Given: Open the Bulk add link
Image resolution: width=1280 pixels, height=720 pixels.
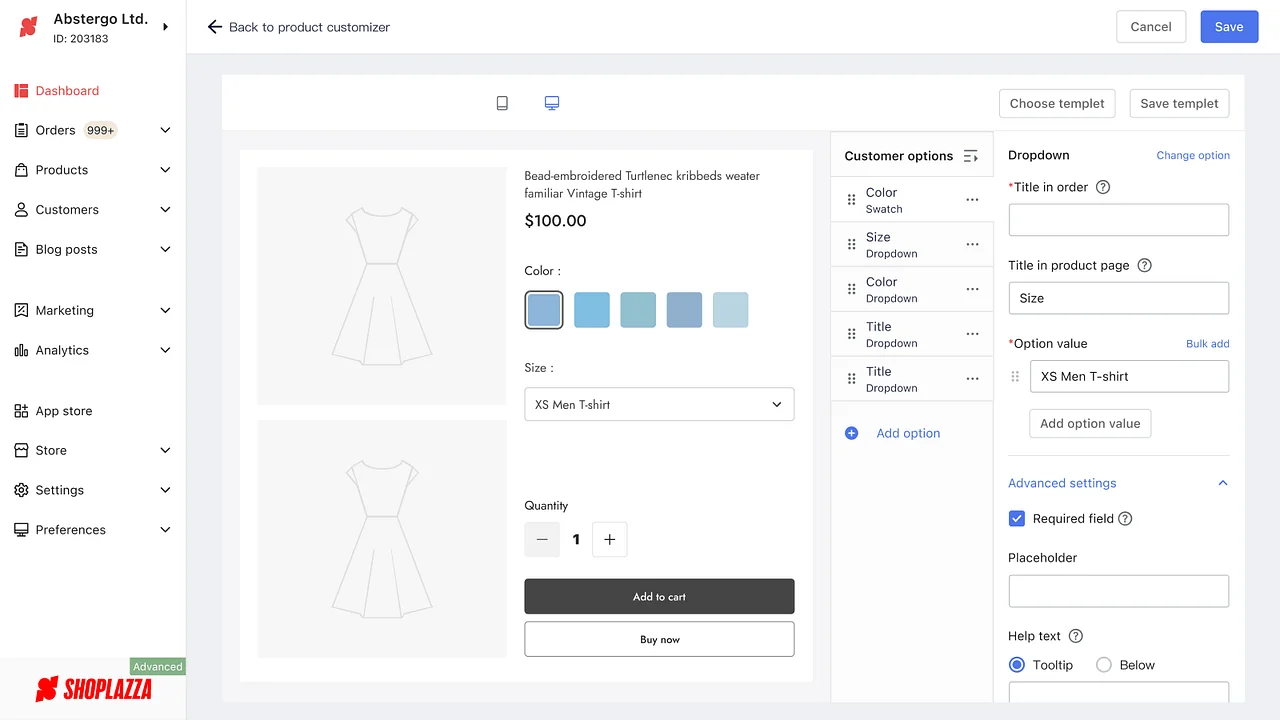Looking at the screenshot, I should [1207, 343].
